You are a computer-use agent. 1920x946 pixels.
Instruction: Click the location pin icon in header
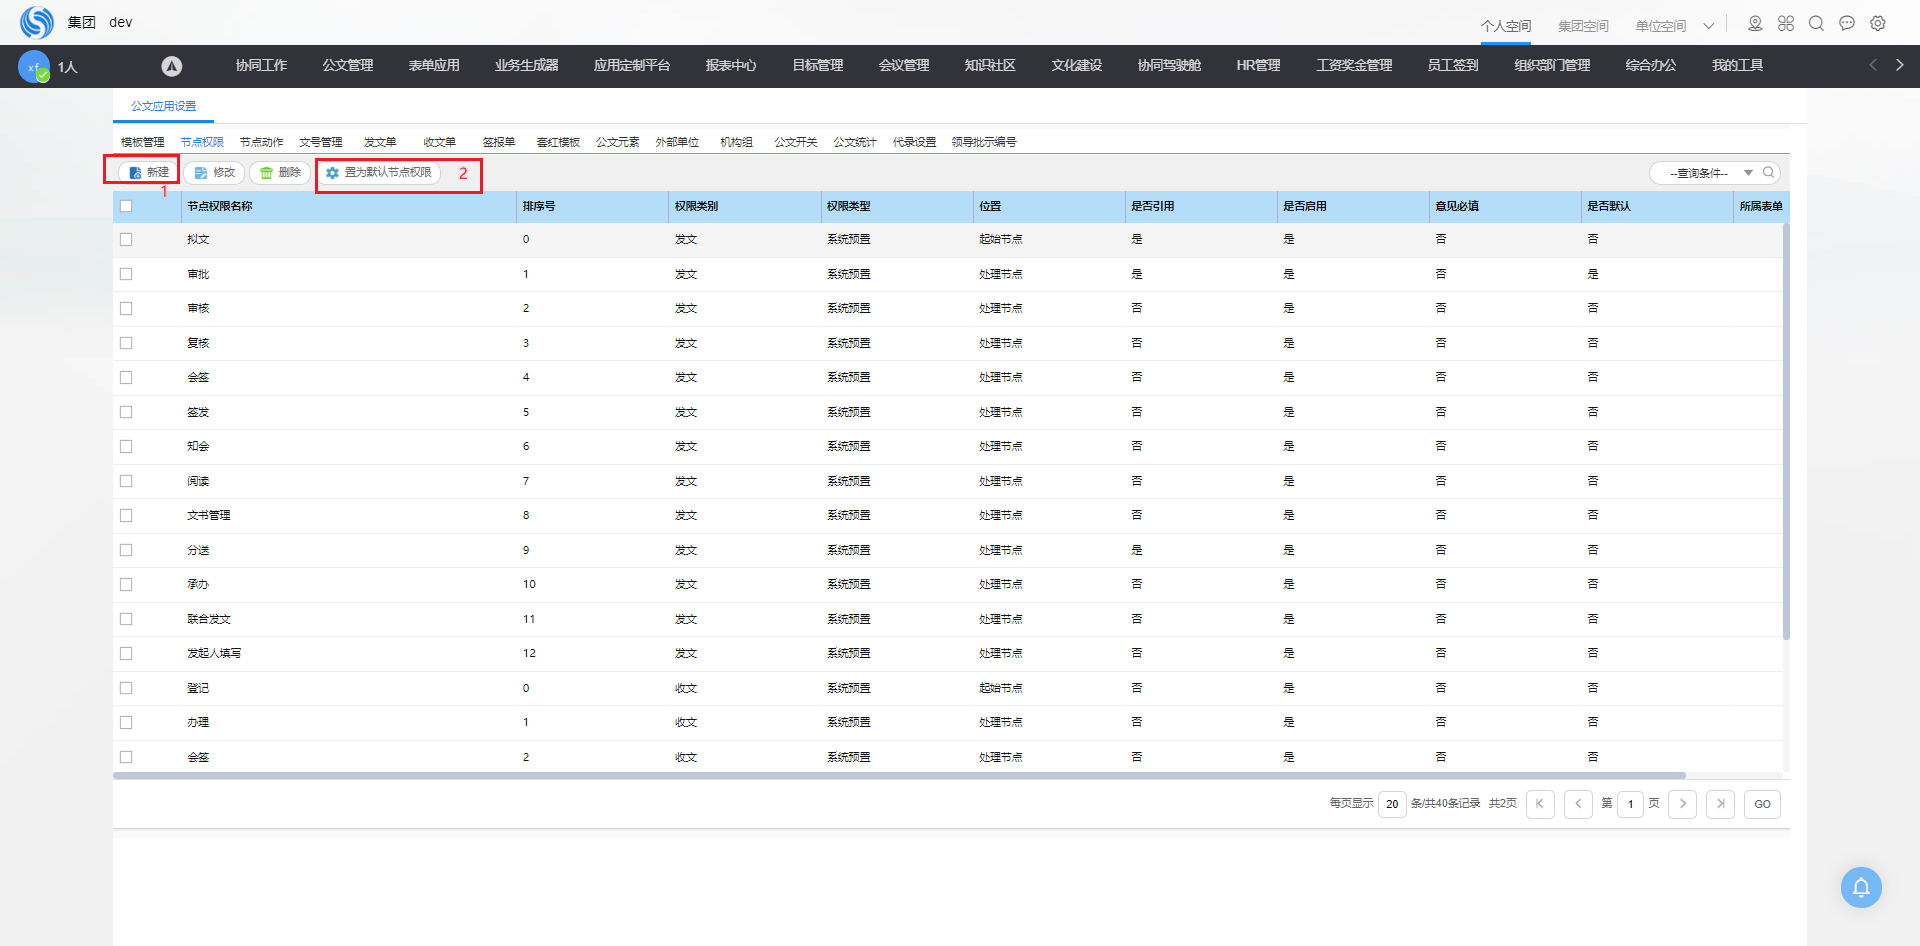tap(1755, 23)
